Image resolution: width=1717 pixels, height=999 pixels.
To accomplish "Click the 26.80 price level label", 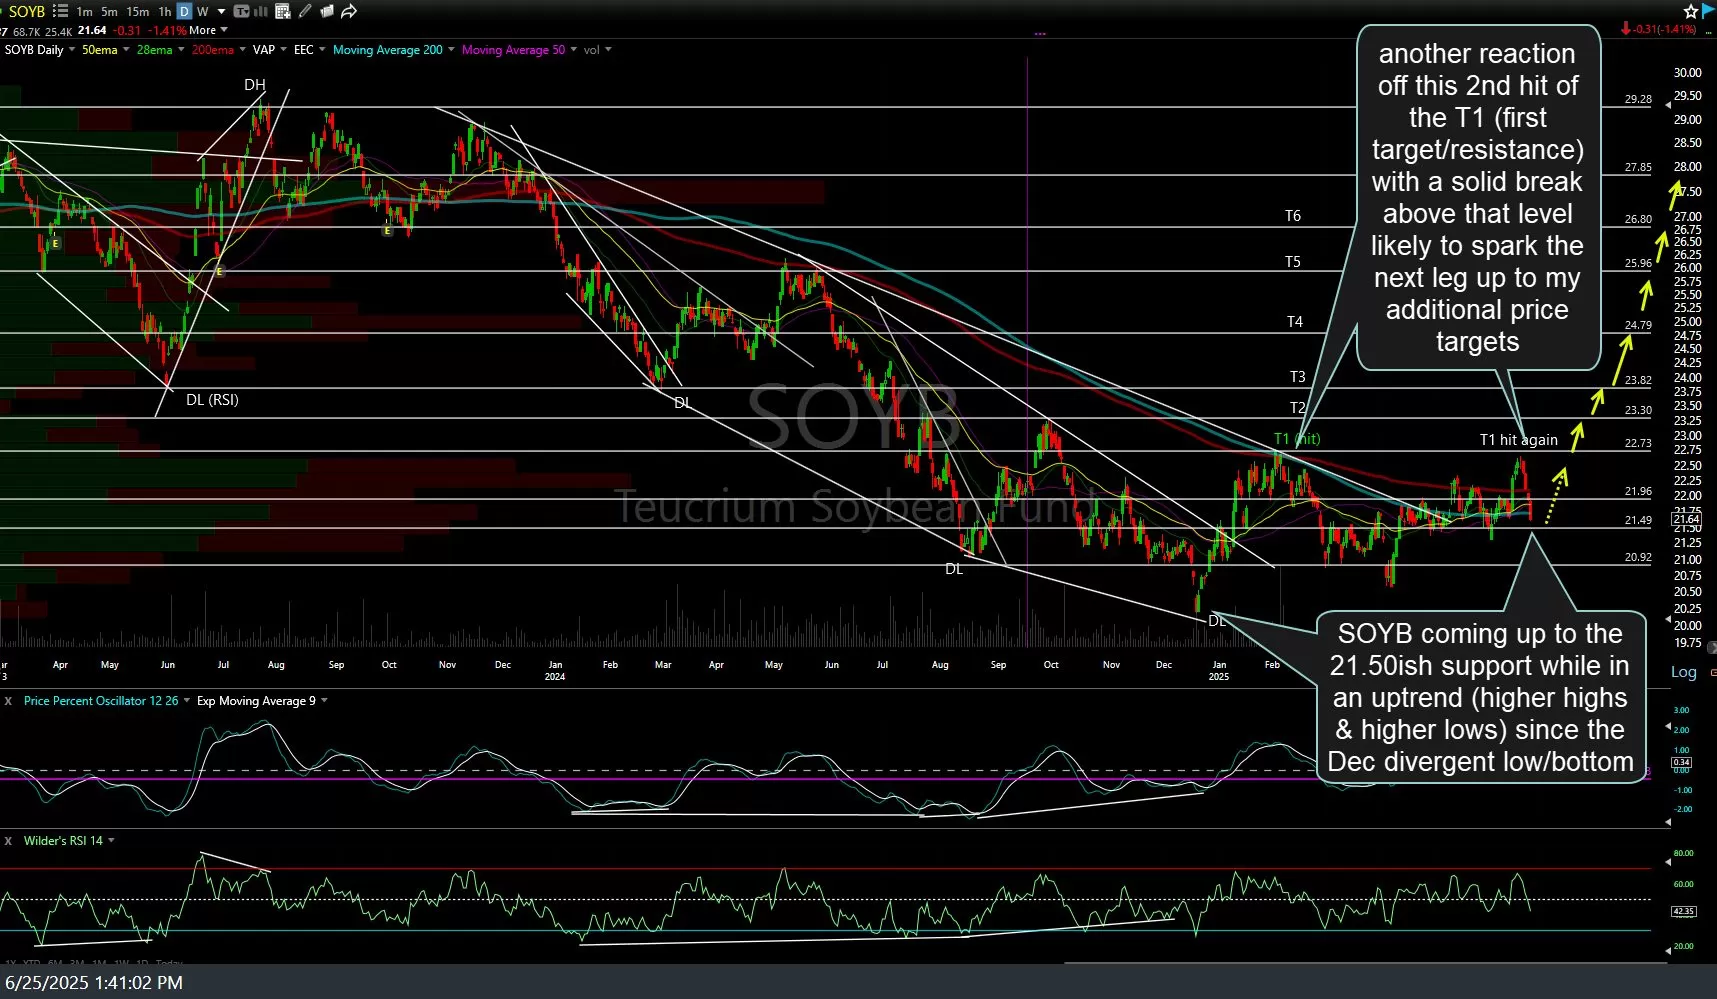I will pyautogui.click(x=1638, y=219).
